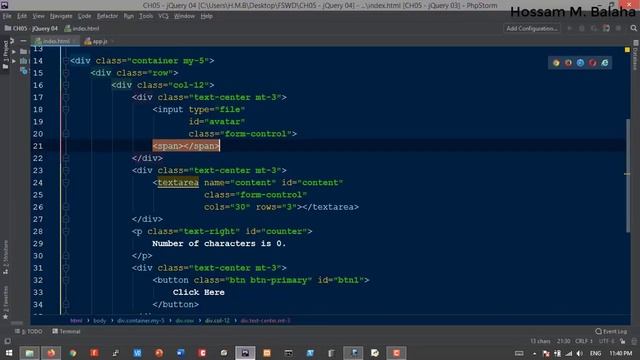
Task: Select 'div.row' in the editor breadcrumb
Action: coord(184,321)
